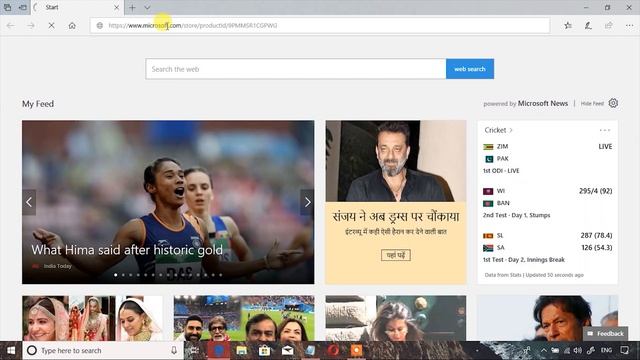640x360 pixels.
Task: Open Mail app from taskbar
Action: tap(287, 351)
